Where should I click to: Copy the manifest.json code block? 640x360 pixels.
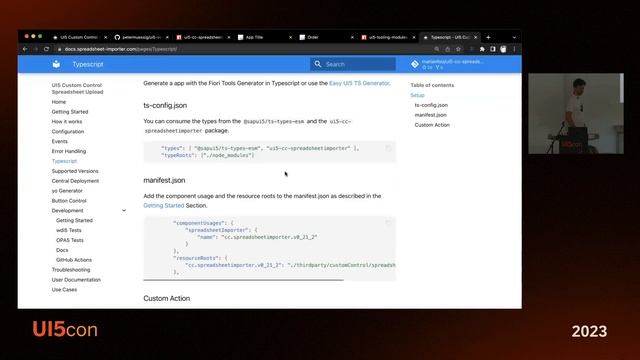pos(389,223)
